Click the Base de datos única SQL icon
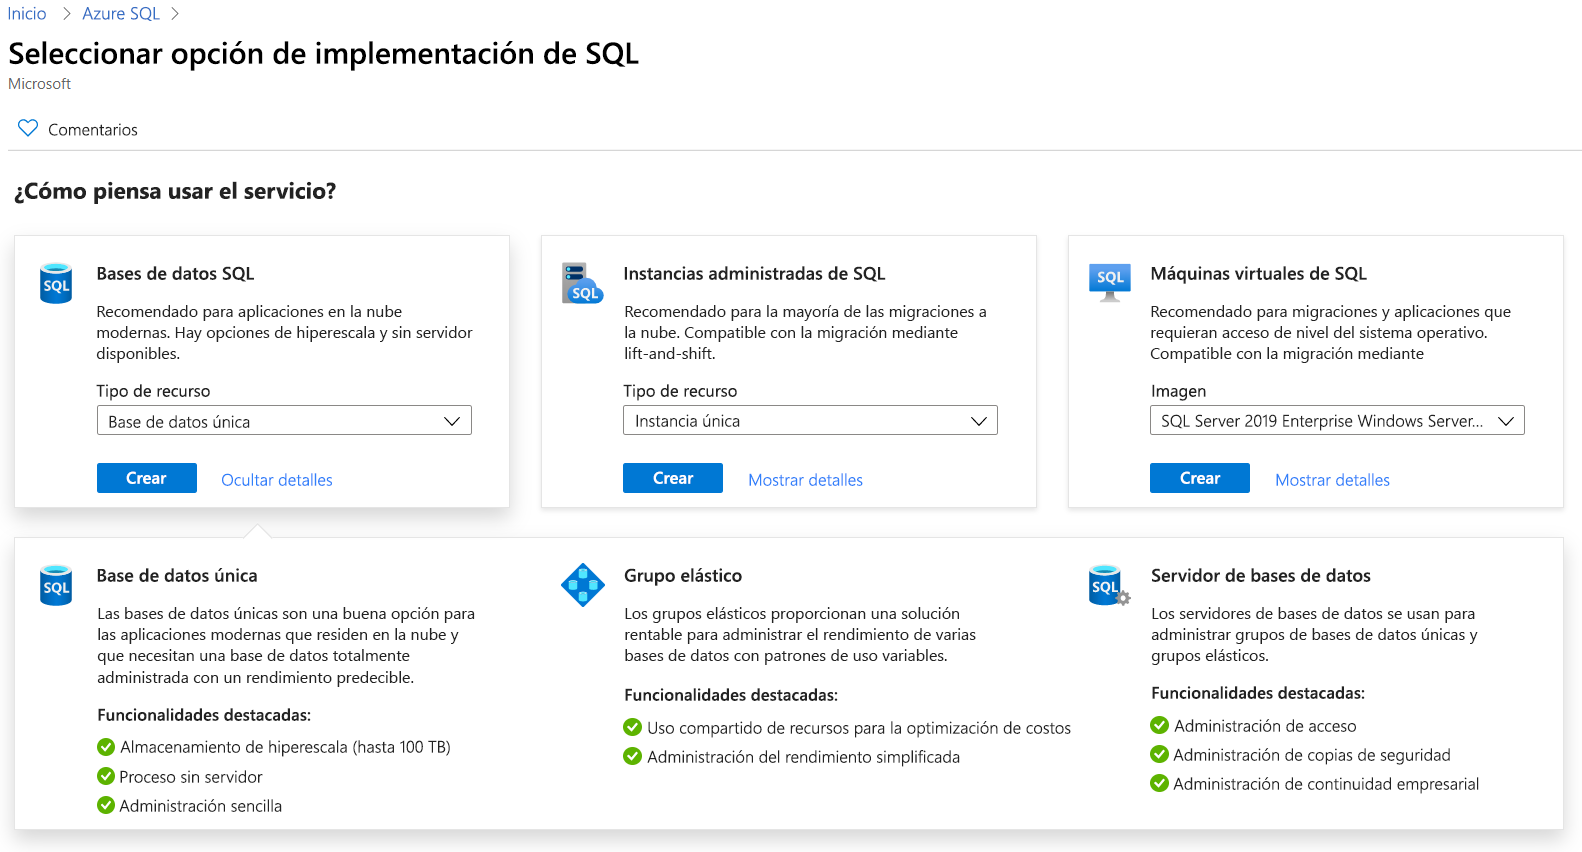Image resolution: width=1582 pixels, height=852 pixels. click(56, 585)
